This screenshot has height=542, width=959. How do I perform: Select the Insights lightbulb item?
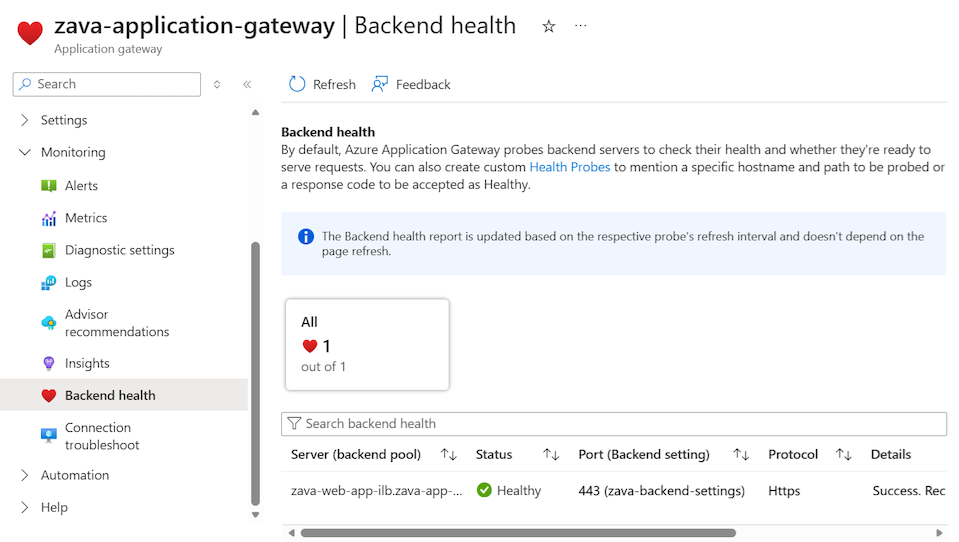point(49,363)
